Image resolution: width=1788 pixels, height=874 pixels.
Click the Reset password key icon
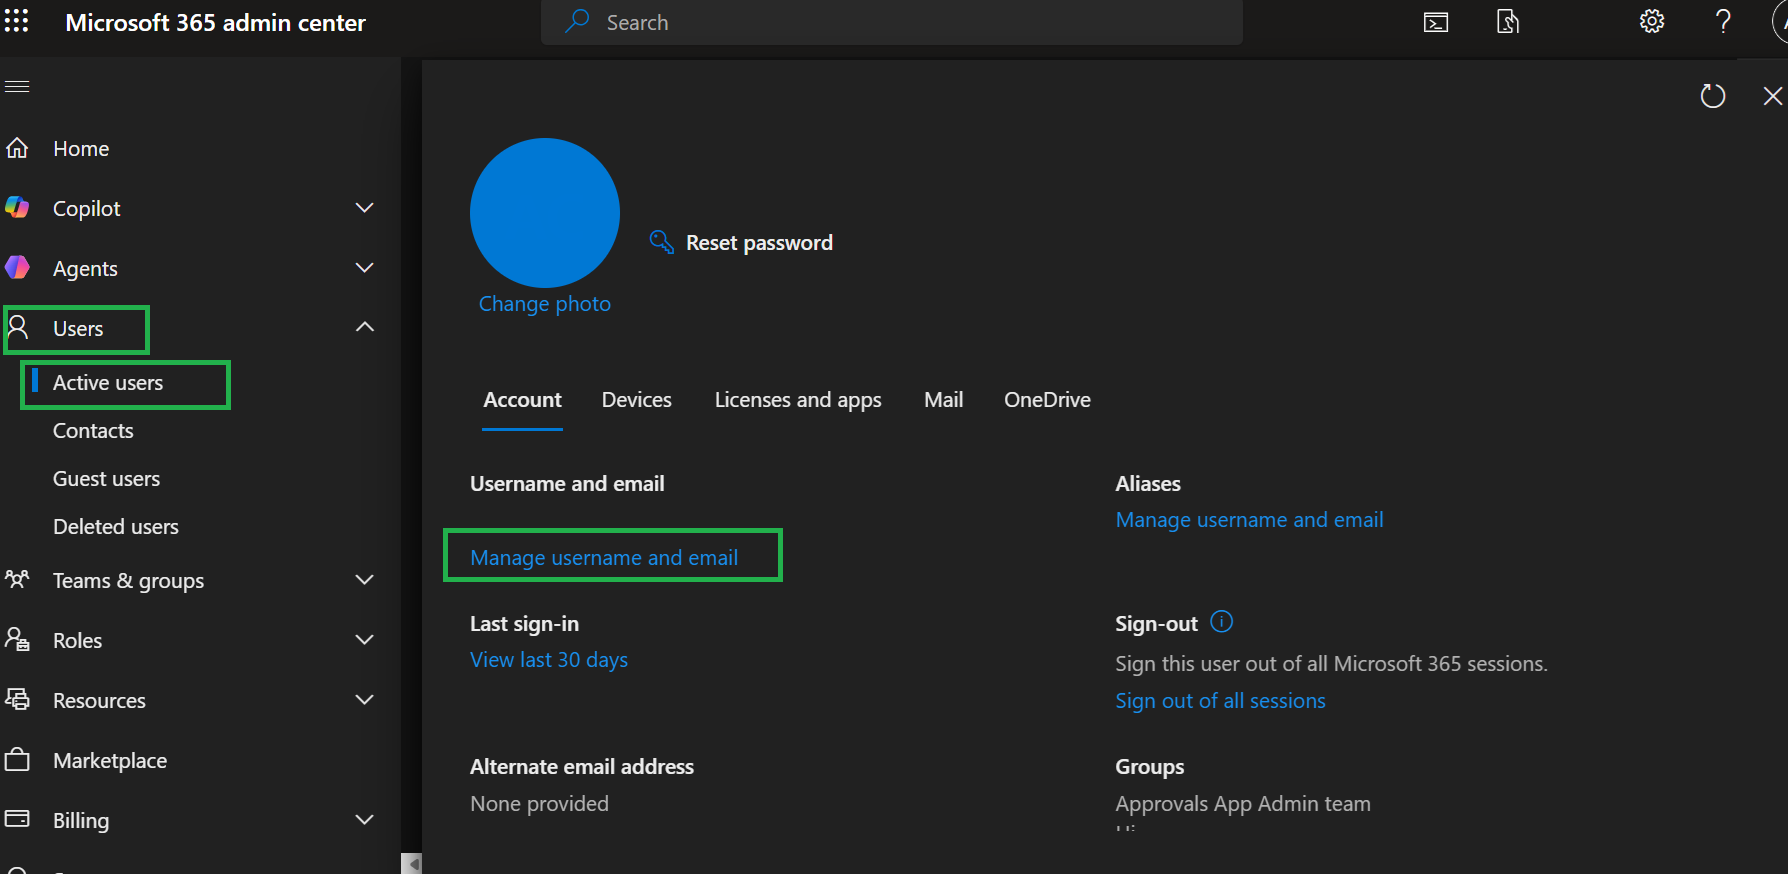(x=662, y=242)
